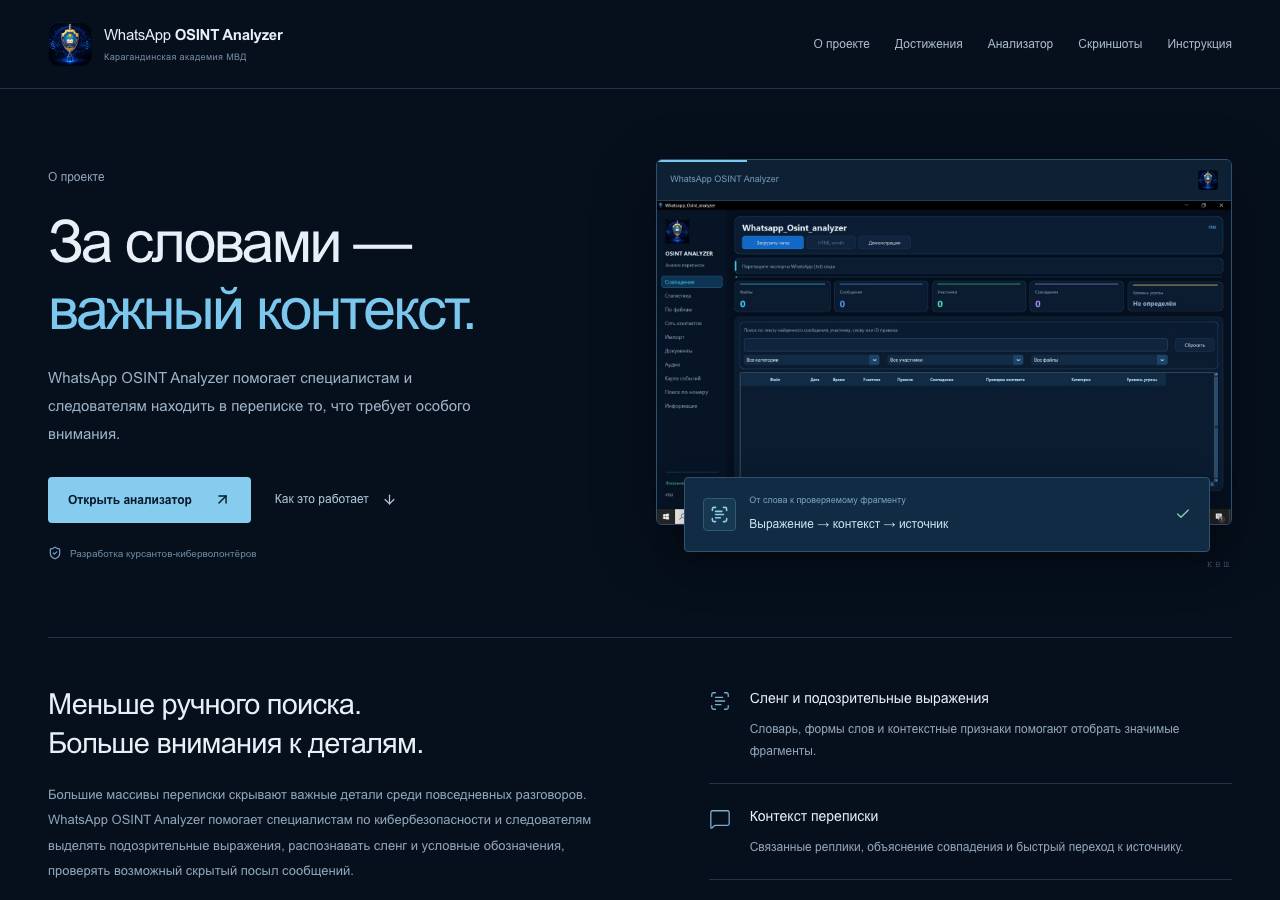This screenshot has width=1280, height=900.
Task: Click the shield icon beside «Разработка курсантов-киберволонтёров»
Action: 55,553
